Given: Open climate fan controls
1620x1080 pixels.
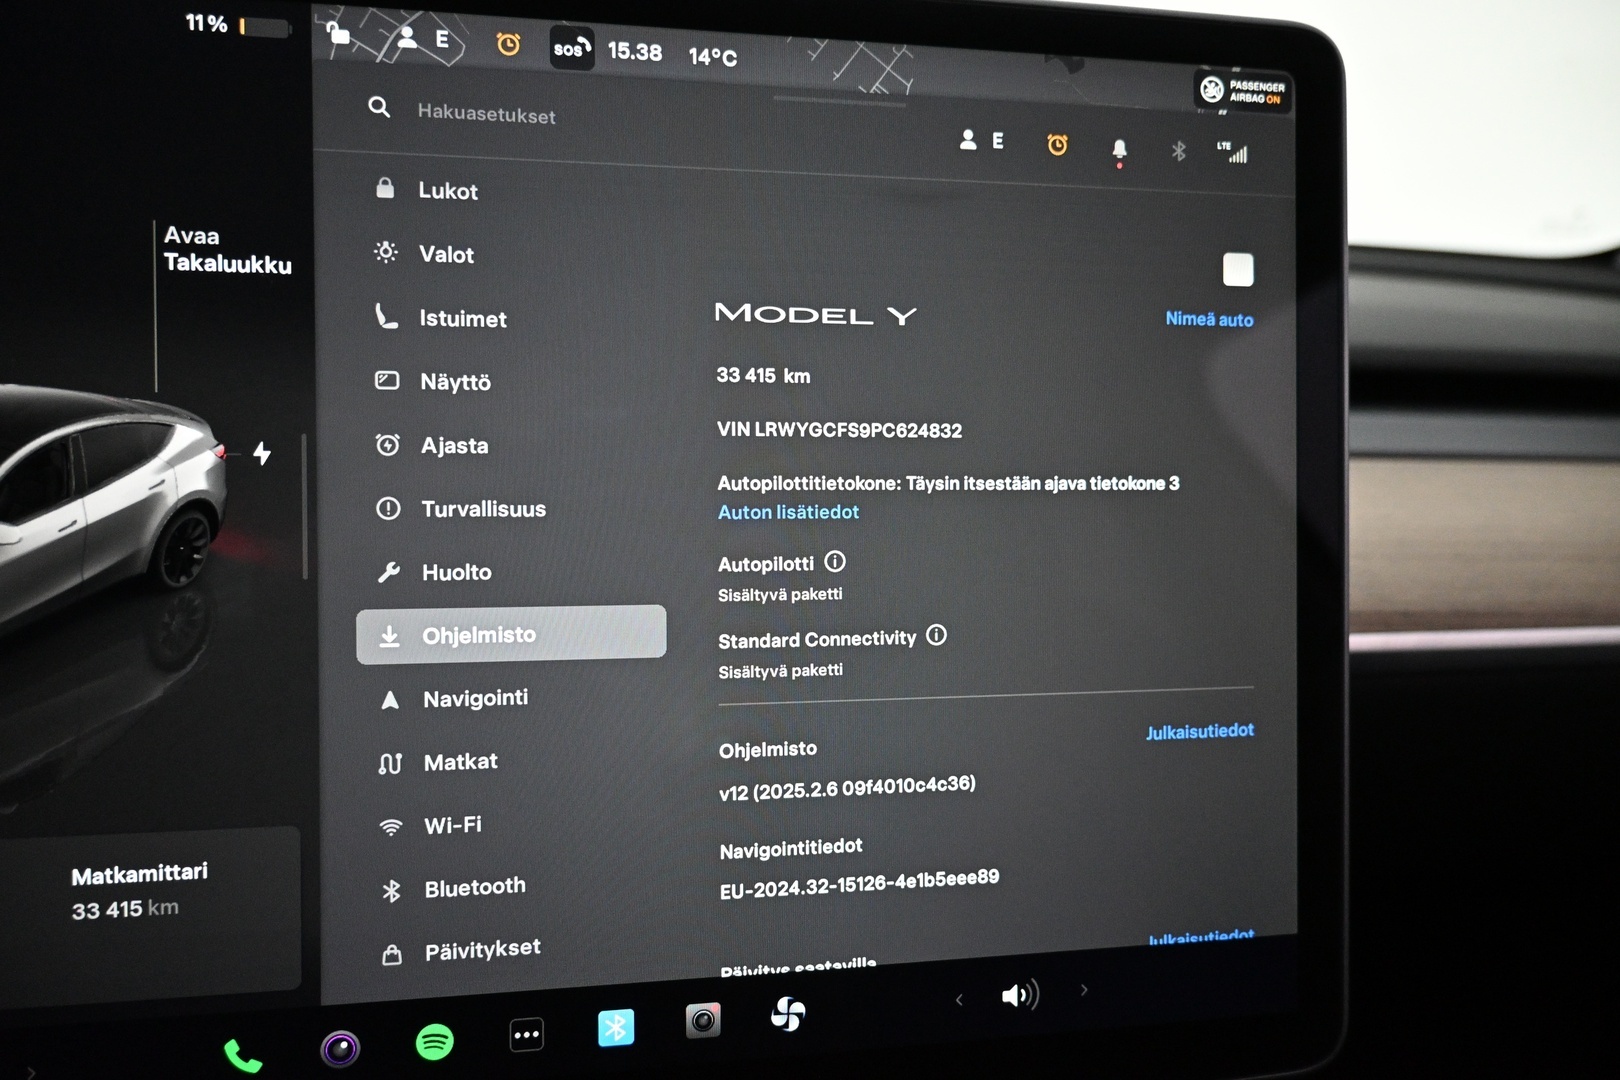Looking at the screenshot, I should (788, 1014).
